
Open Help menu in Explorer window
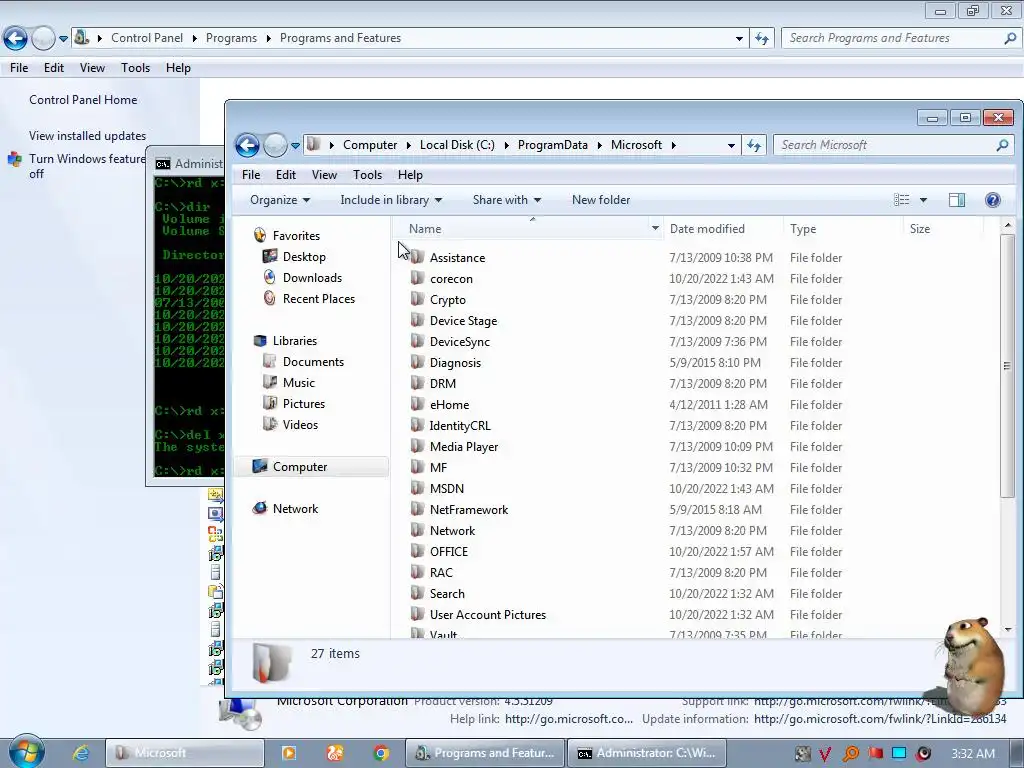pyautogui.click(x=410, y=175)
